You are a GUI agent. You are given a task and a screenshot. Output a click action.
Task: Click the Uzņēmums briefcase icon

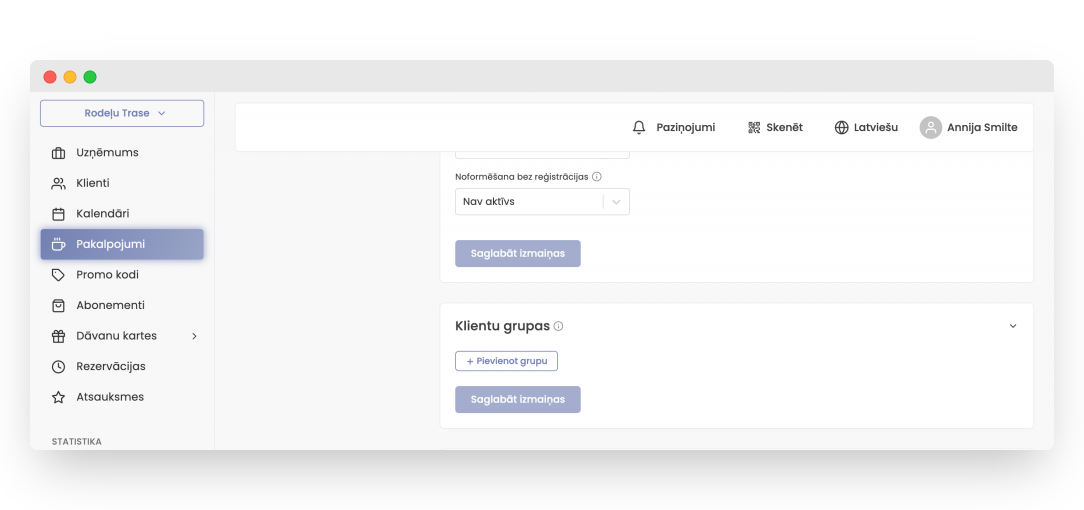(59, 153)
